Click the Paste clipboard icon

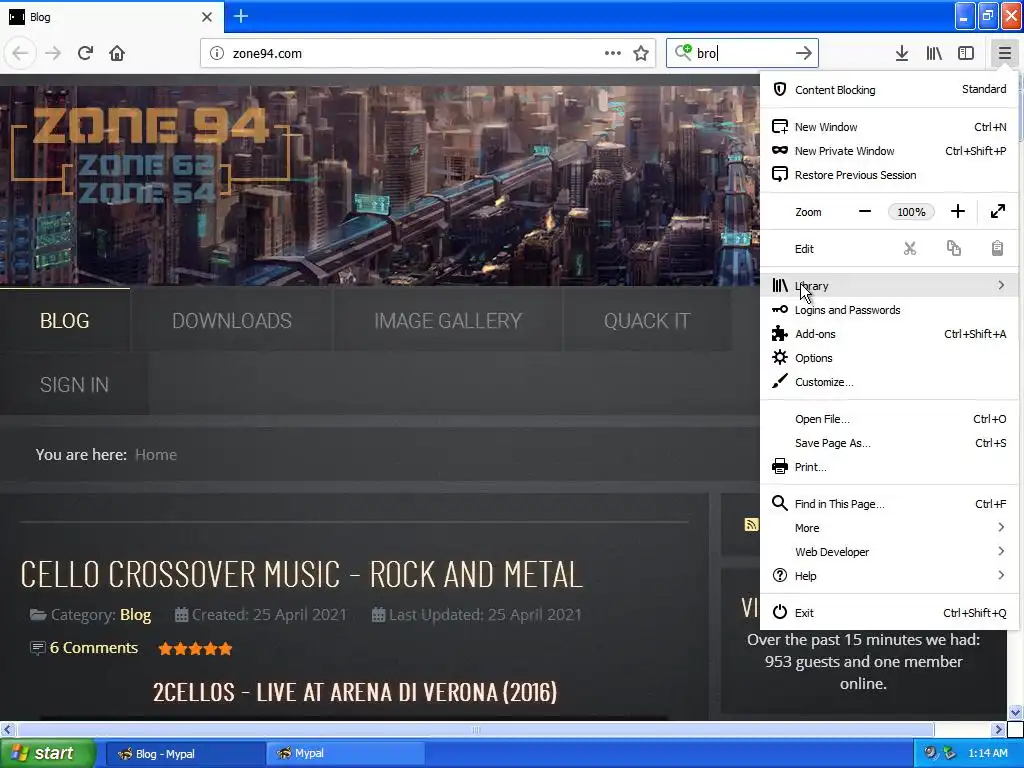point(997,249)
